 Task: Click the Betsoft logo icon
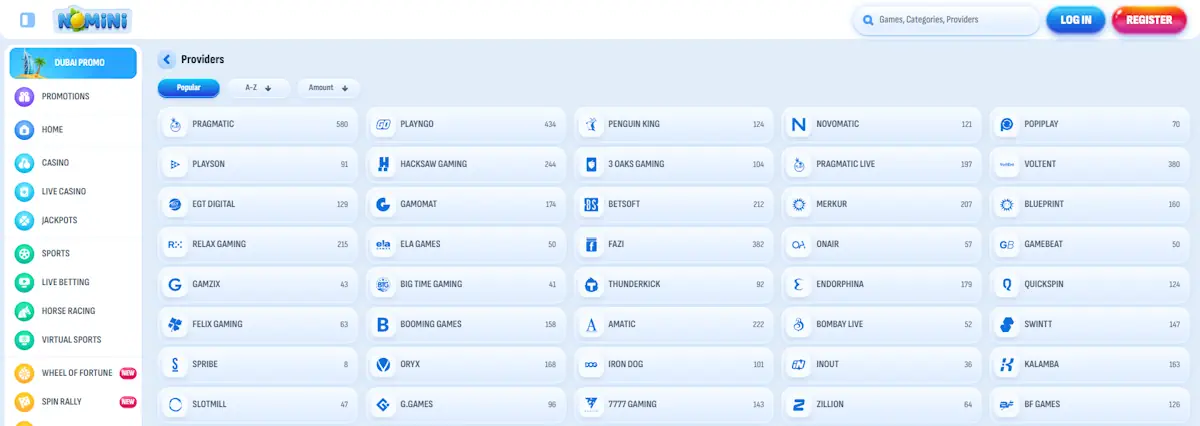tap(590, 205)
